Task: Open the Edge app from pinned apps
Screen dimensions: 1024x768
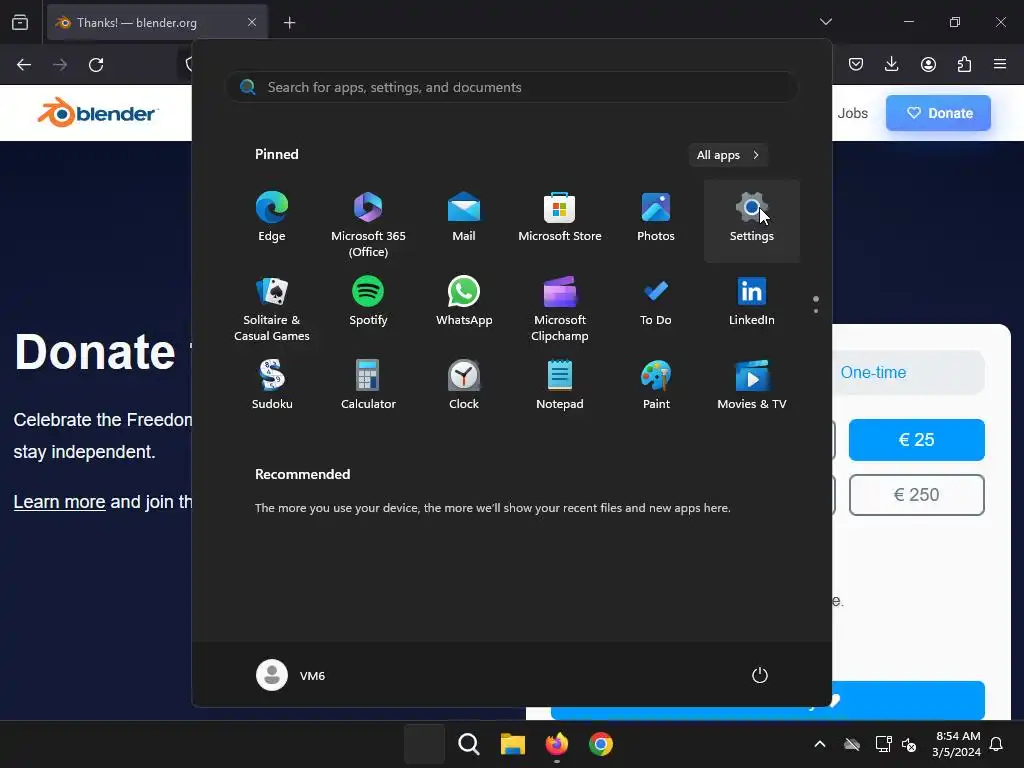Action: point(272,219)
